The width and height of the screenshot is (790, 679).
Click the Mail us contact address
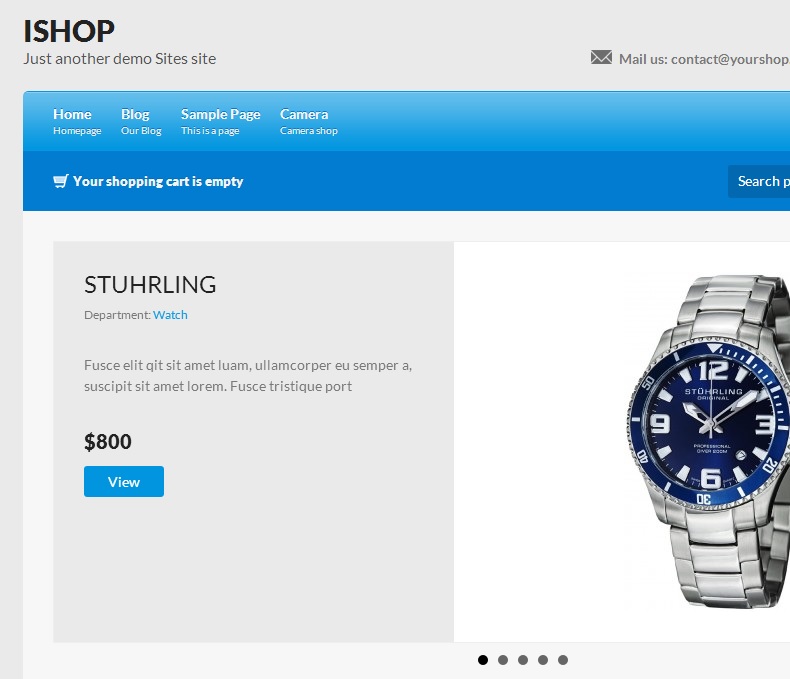click(704, 59)
